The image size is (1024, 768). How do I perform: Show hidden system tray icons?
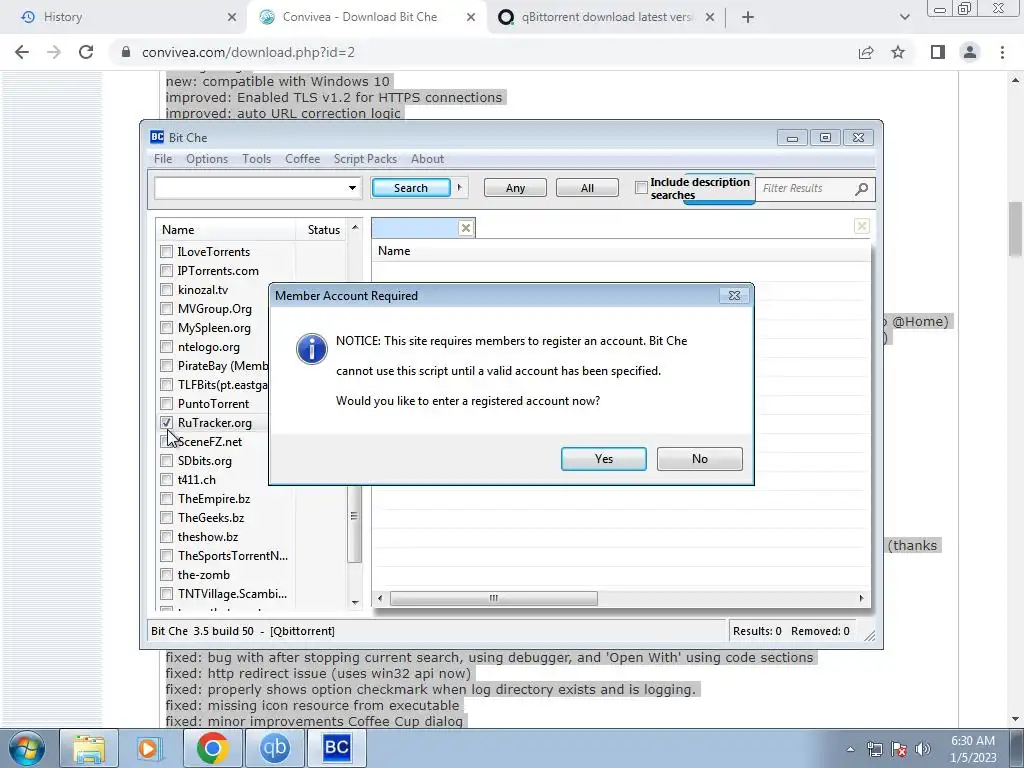[850, 749]
